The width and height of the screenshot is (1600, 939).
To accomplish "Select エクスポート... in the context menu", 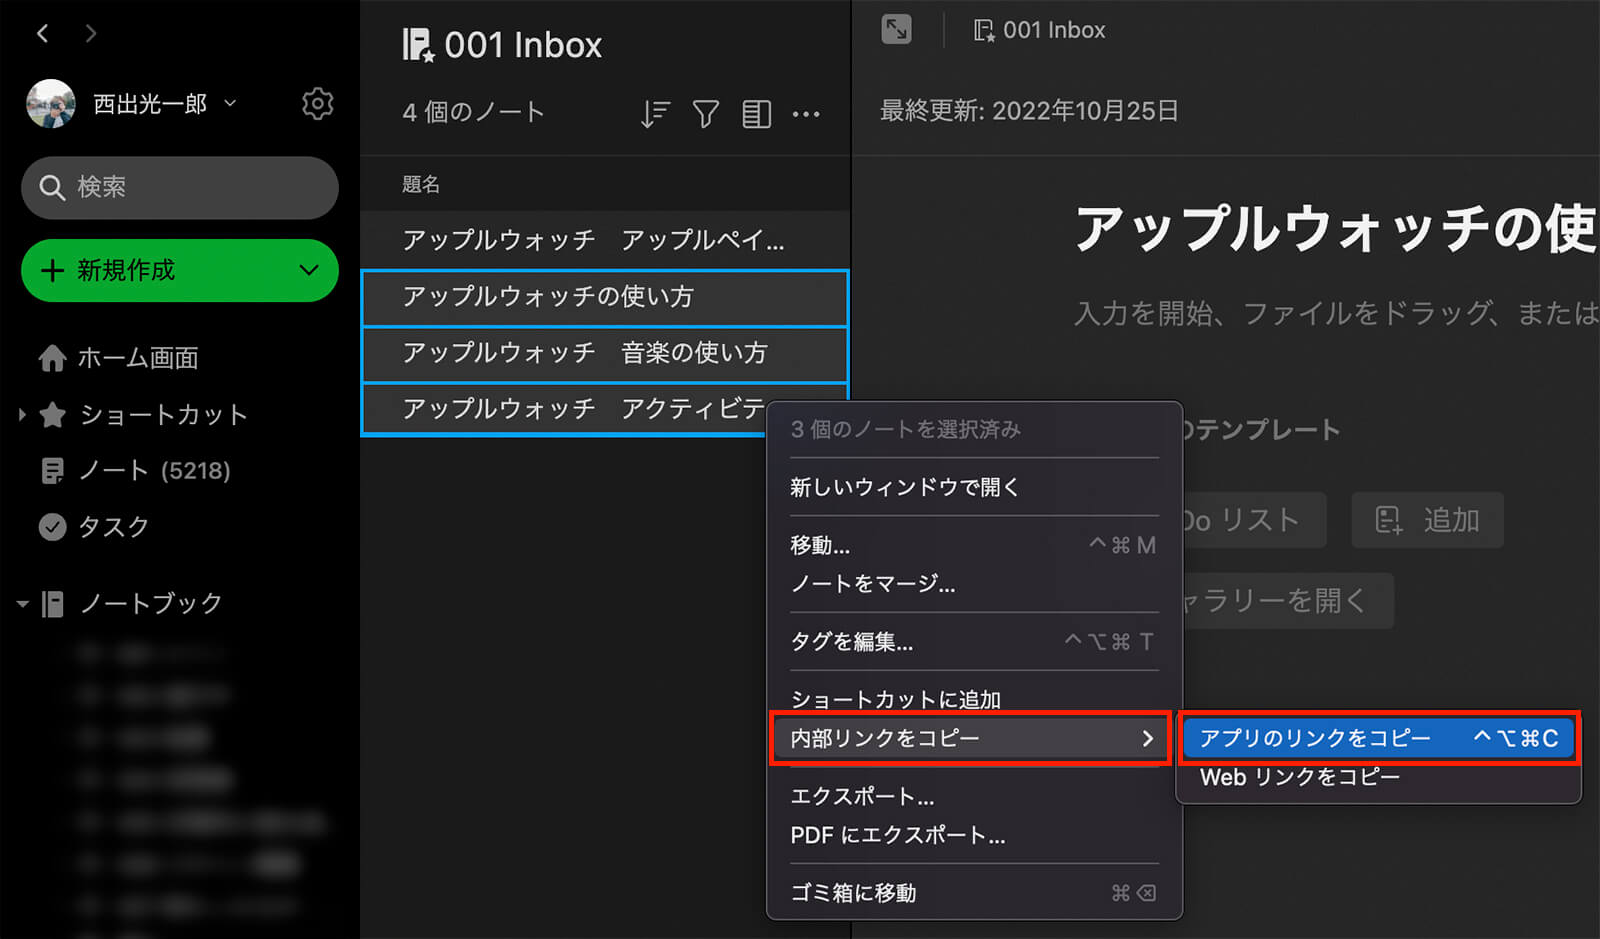I will pos(862,797).
